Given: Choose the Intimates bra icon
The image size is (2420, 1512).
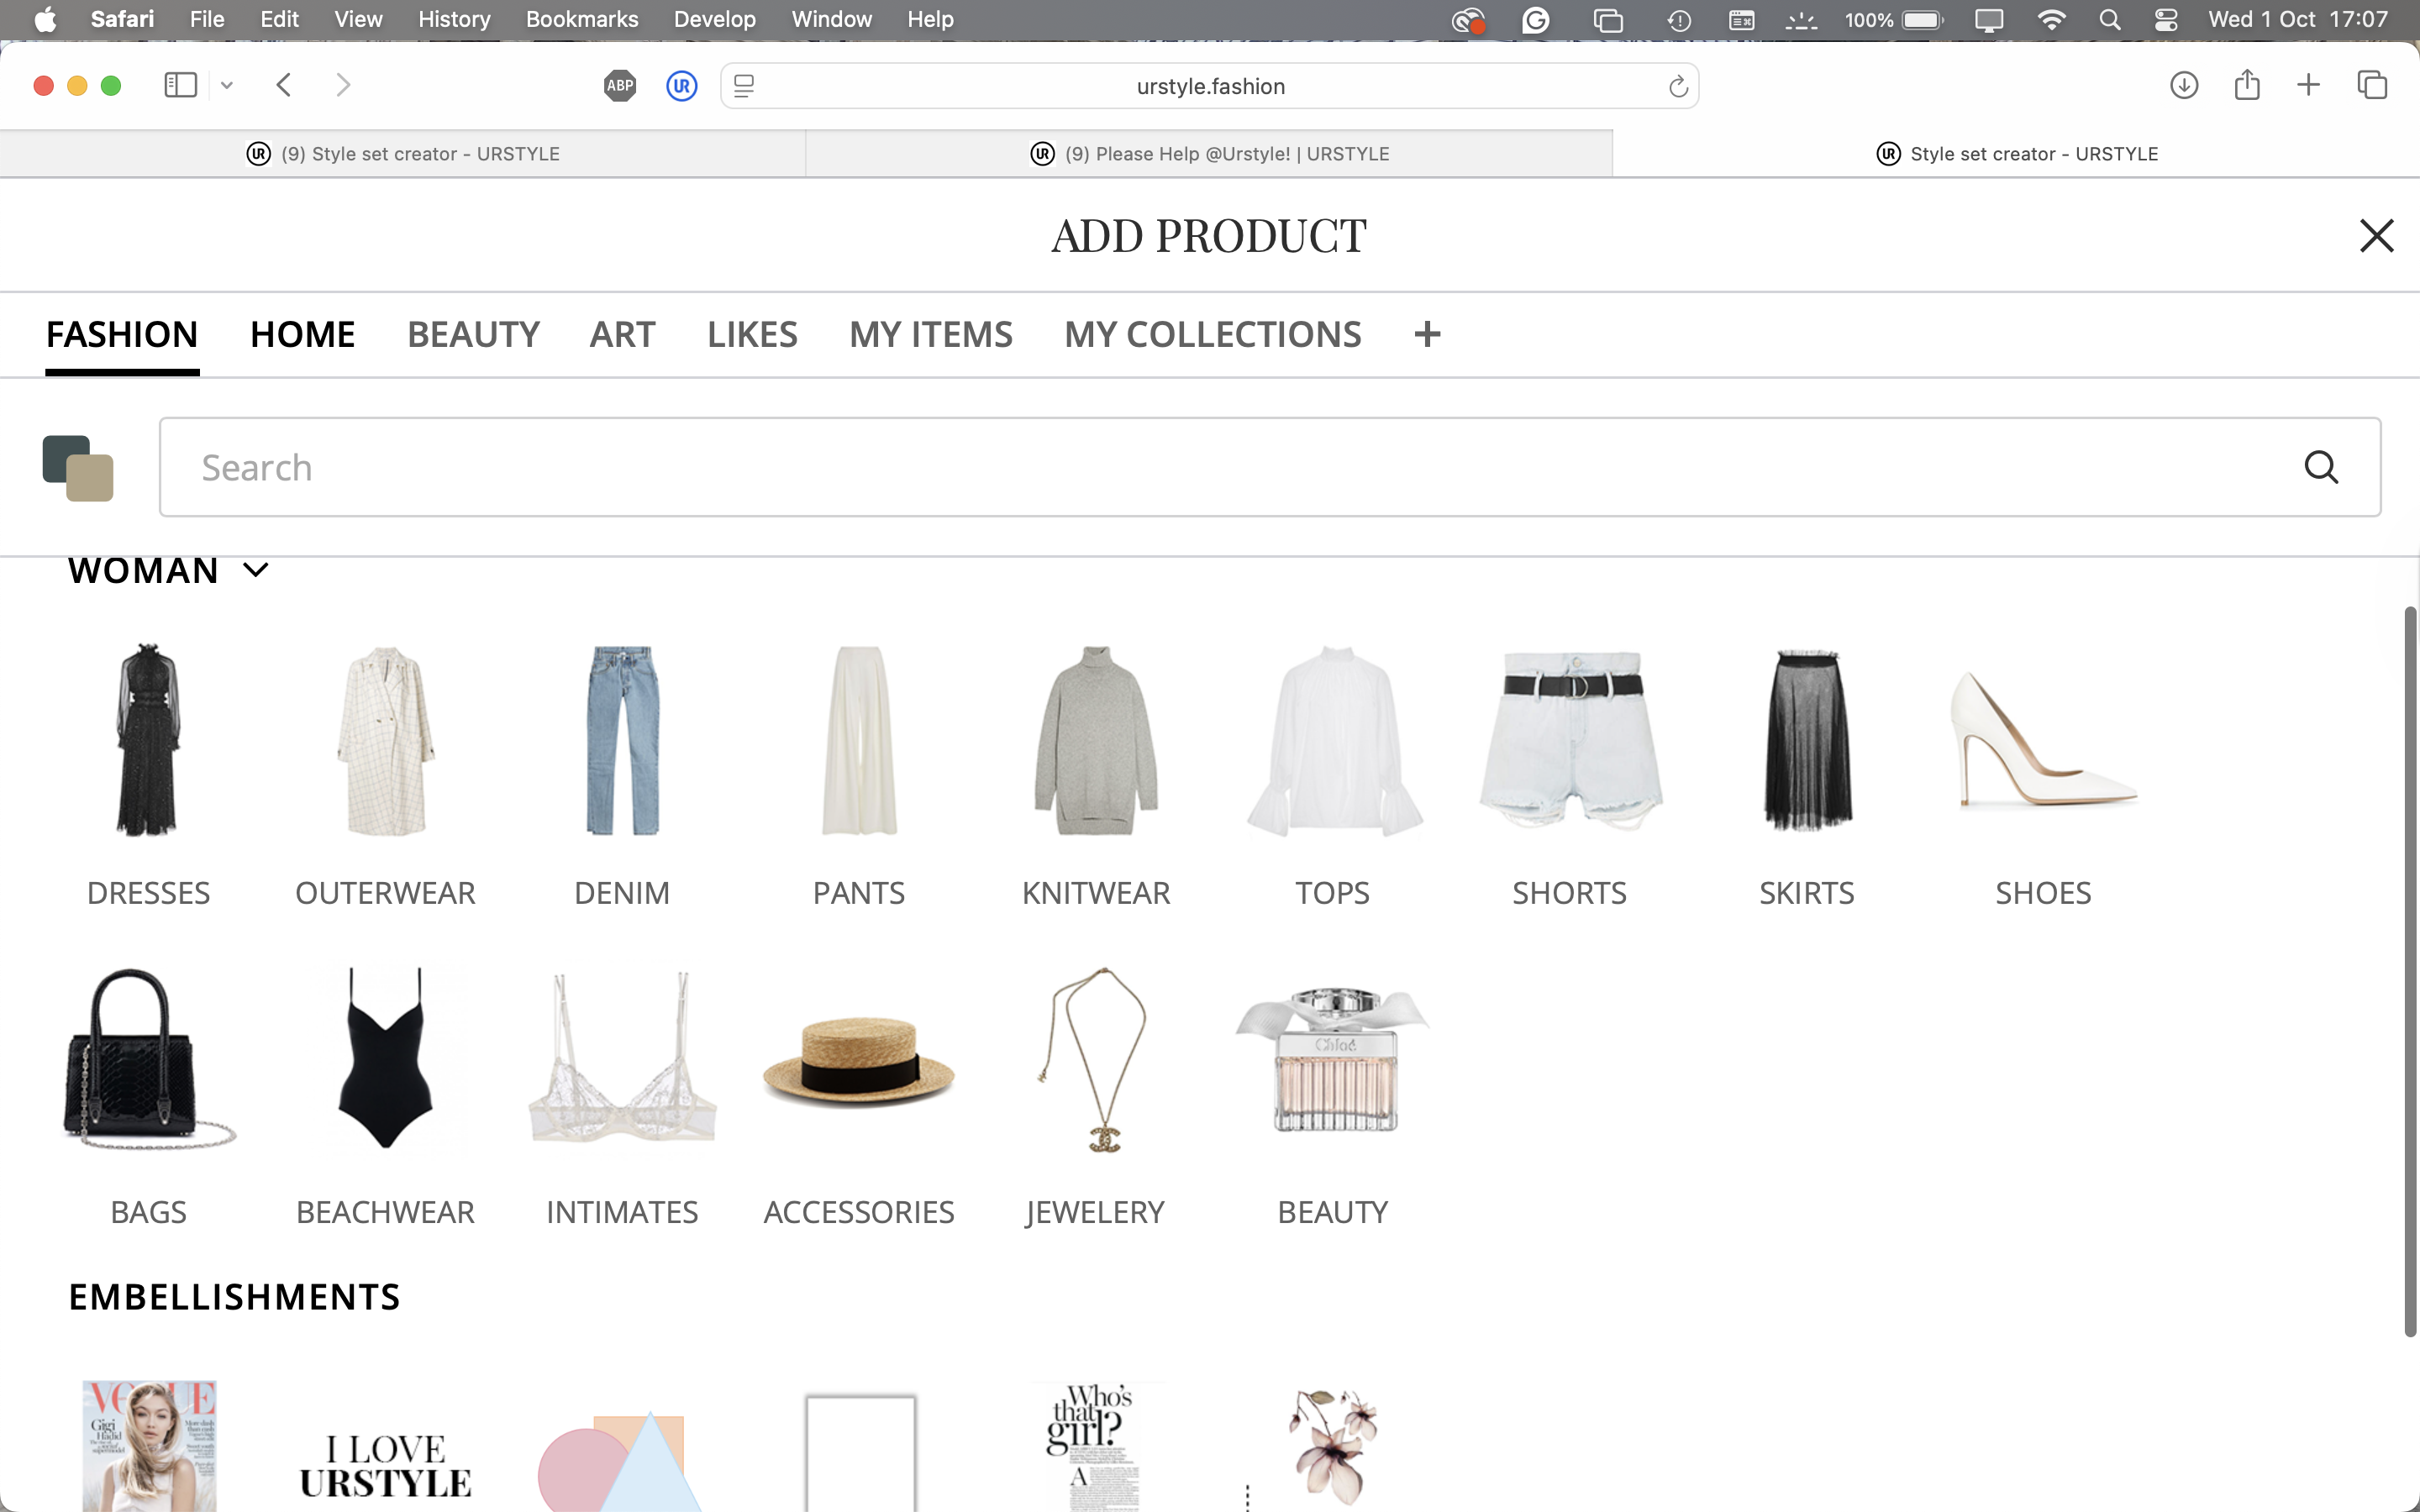Looking at the screenshot, I should coord(622,1058).
